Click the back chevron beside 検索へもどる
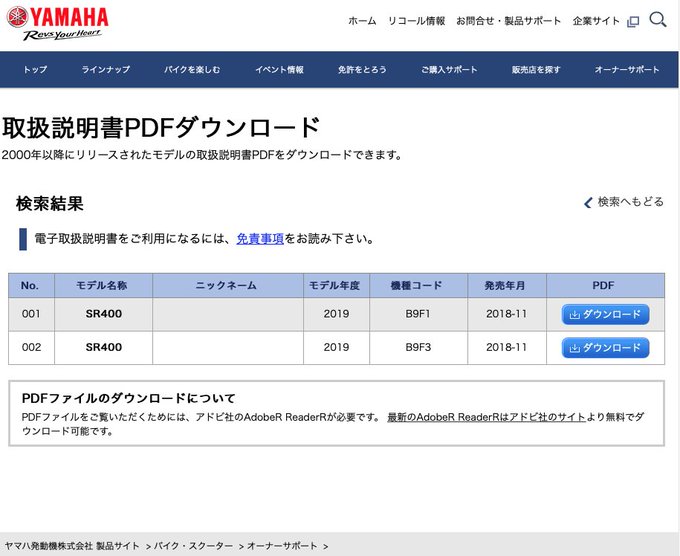Screen dimensions: 680x556 [588, 203]
